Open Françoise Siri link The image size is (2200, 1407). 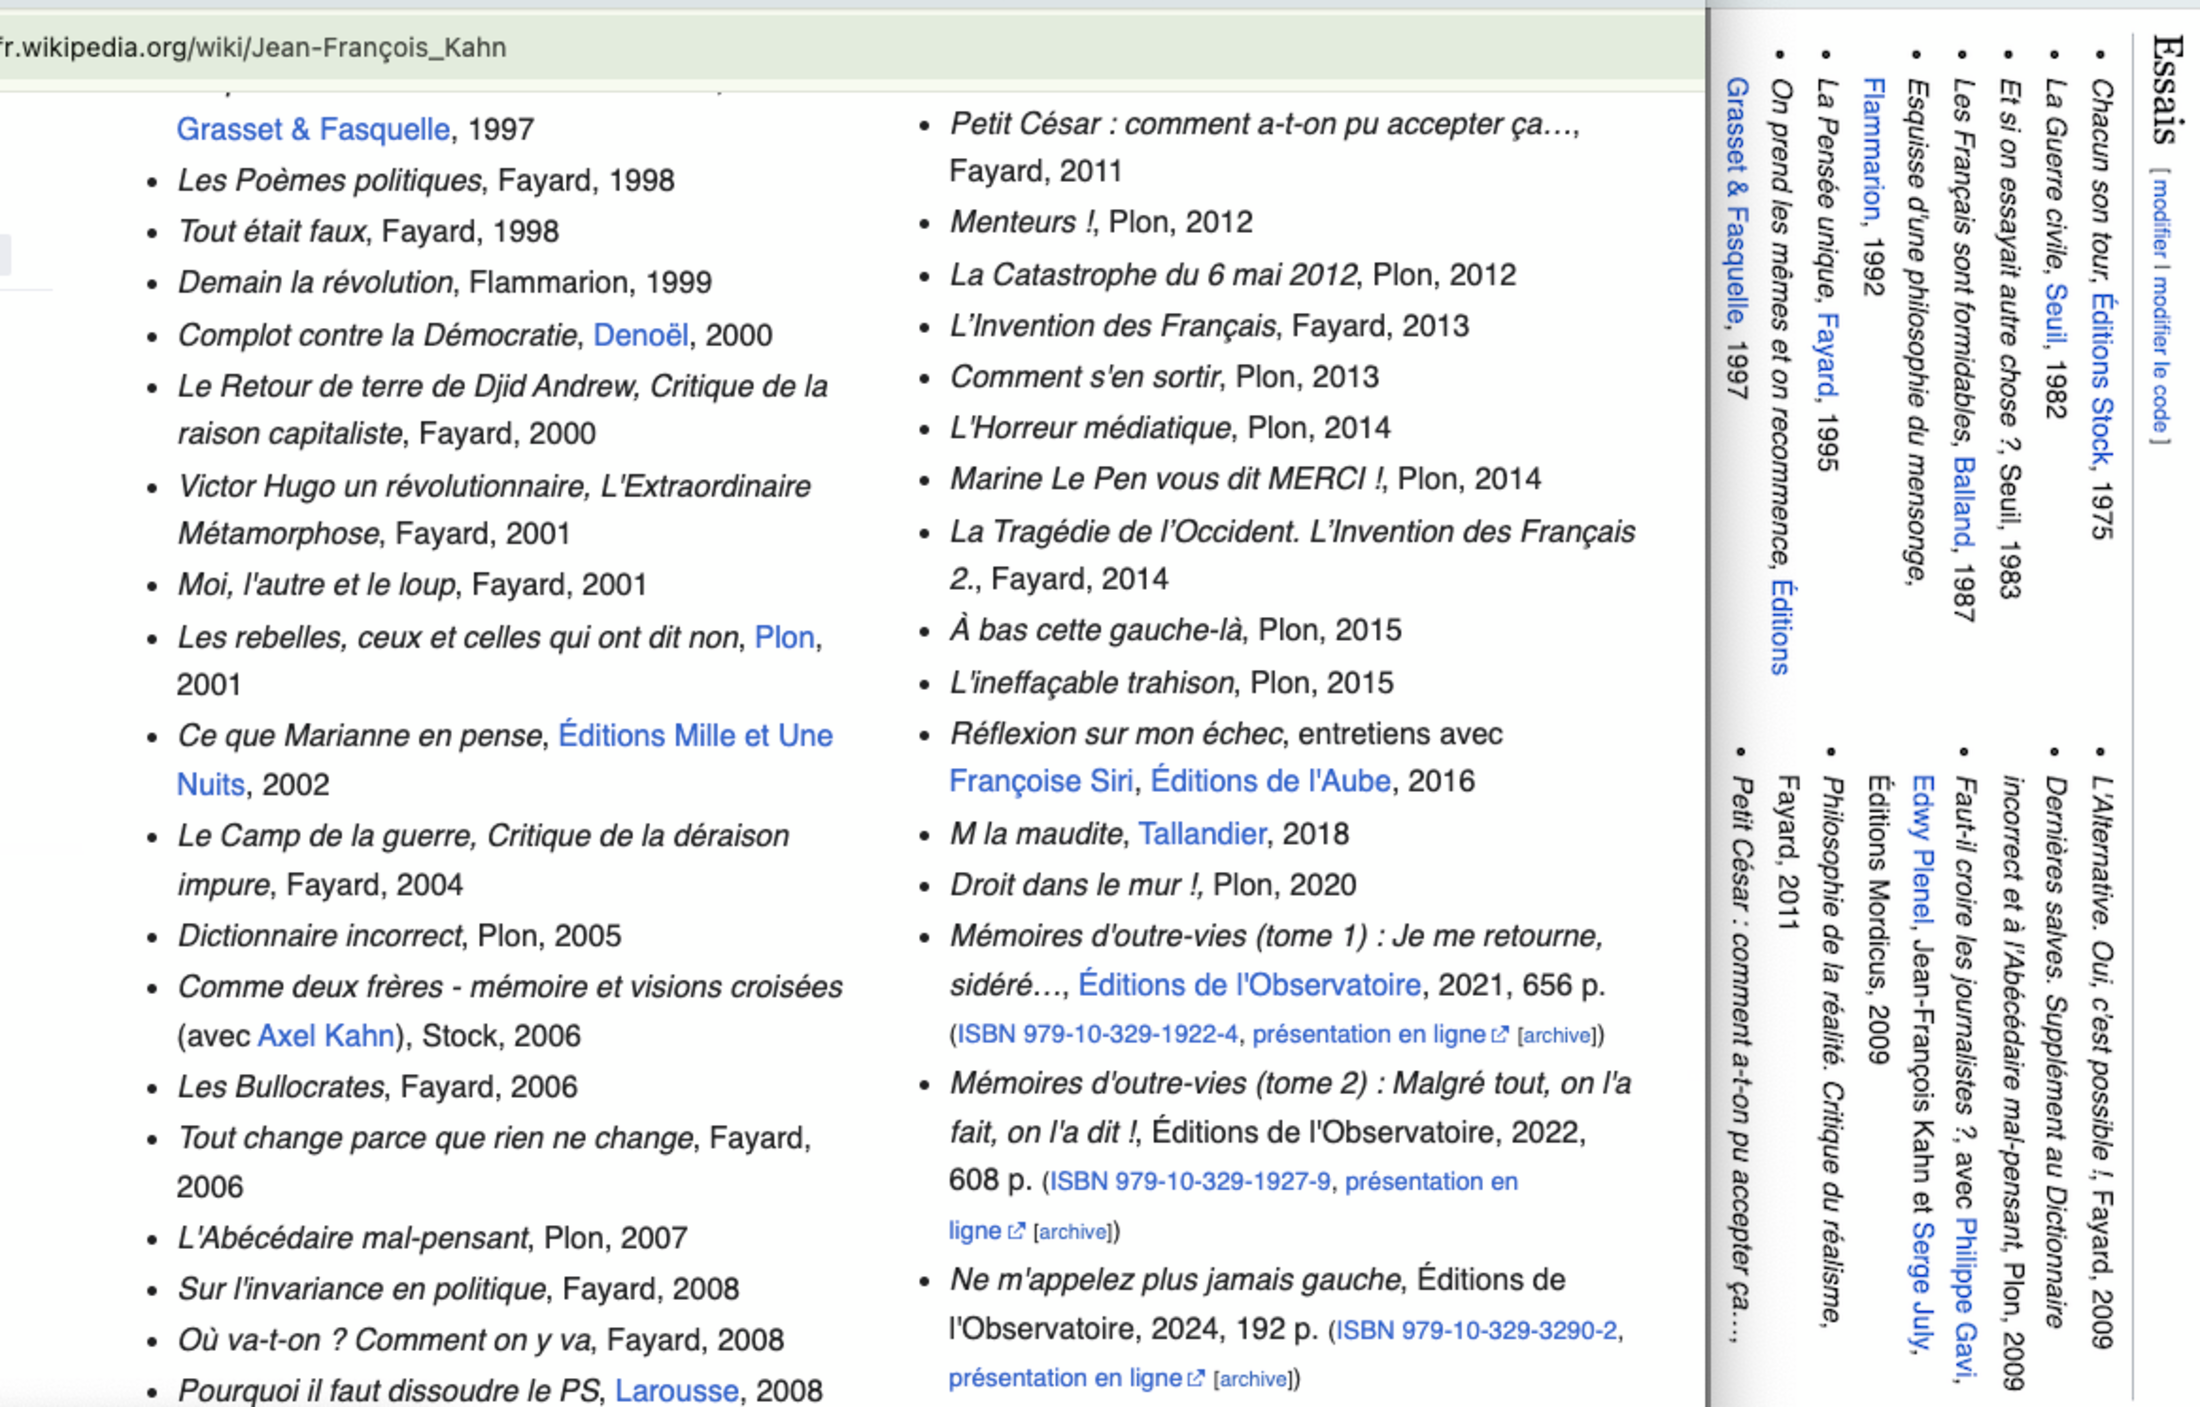click(x=1040, y=781)
